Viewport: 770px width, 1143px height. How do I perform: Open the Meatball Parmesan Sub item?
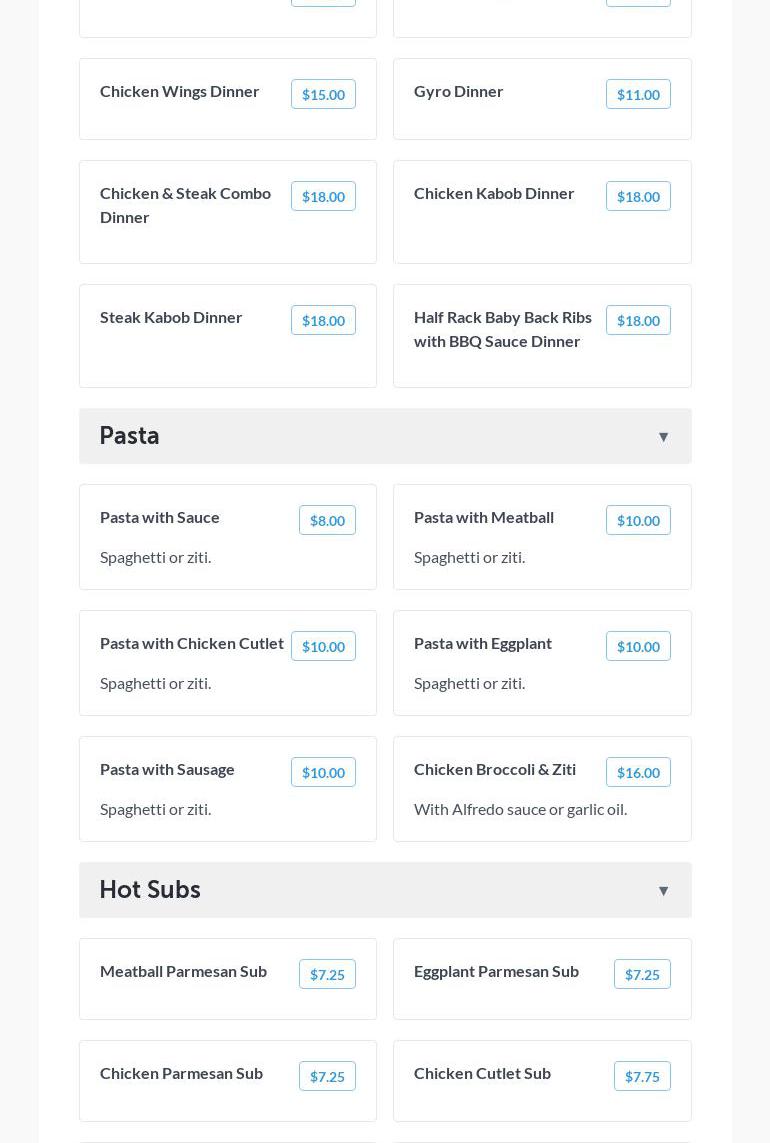pyautogui.click(x=183, y=971)
